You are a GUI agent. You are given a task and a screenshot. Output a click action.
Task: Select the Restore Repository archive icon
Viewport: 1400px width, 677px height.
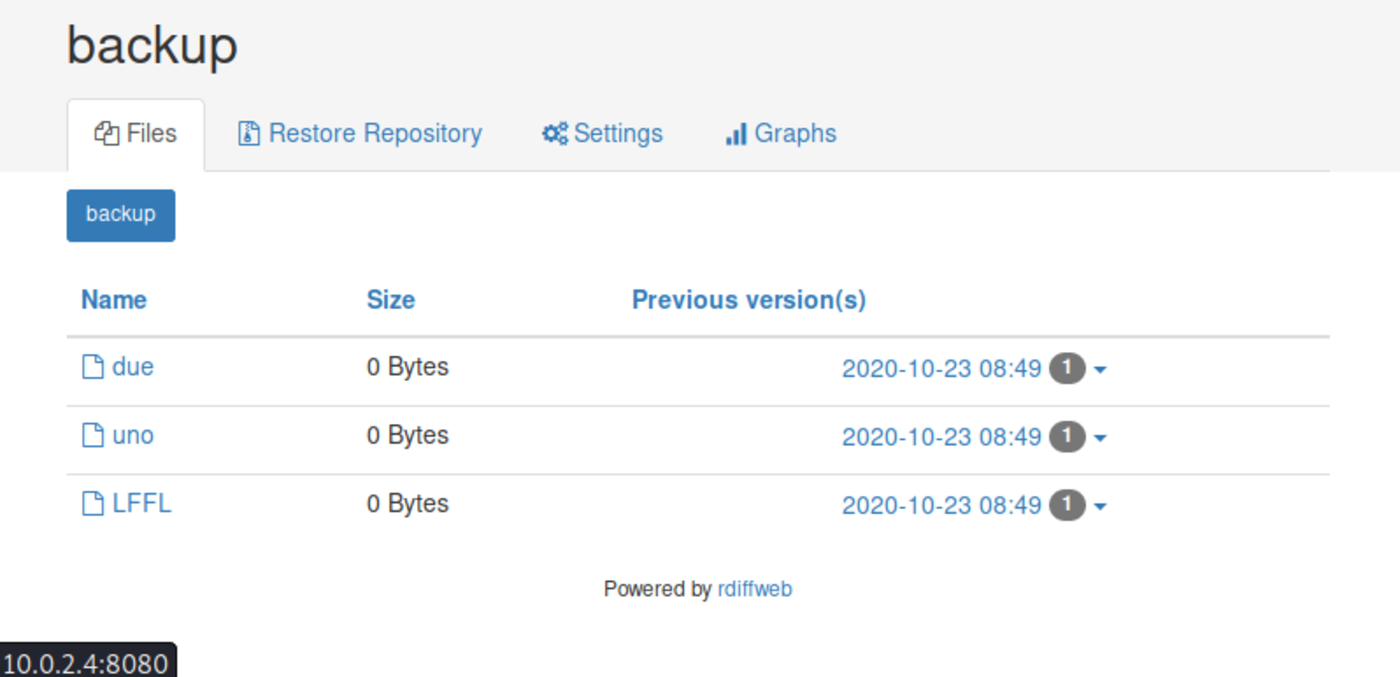coord(248,132)
